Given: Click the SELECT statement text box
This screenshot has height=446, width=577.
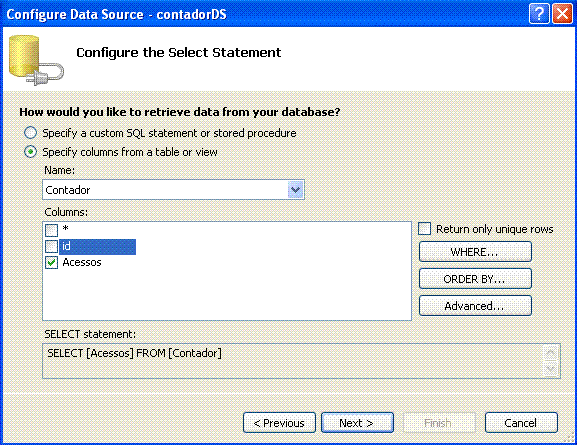Looking at the screenshot, I should pos(293,361).
